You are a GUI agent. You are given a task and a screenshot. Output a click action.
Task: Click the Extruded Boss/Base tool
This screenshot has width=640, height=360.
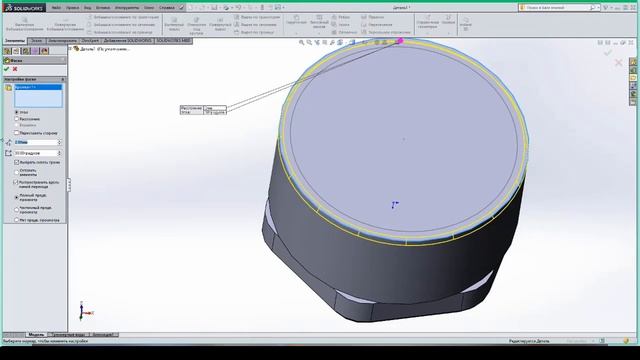click(x=24, y=24)
